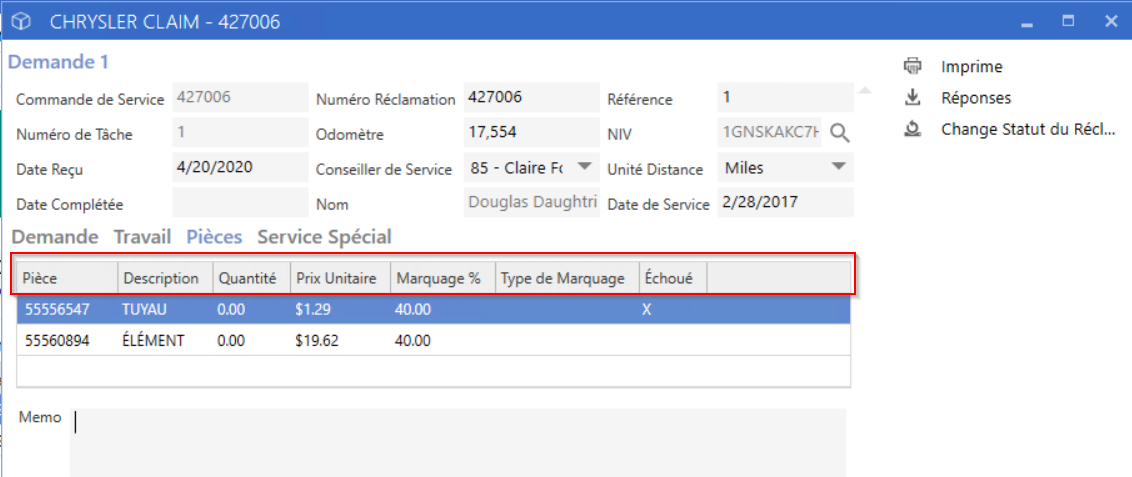The image size is (1132, 477).
Task: Open Imprime print action
Action: tap(972, 66)
